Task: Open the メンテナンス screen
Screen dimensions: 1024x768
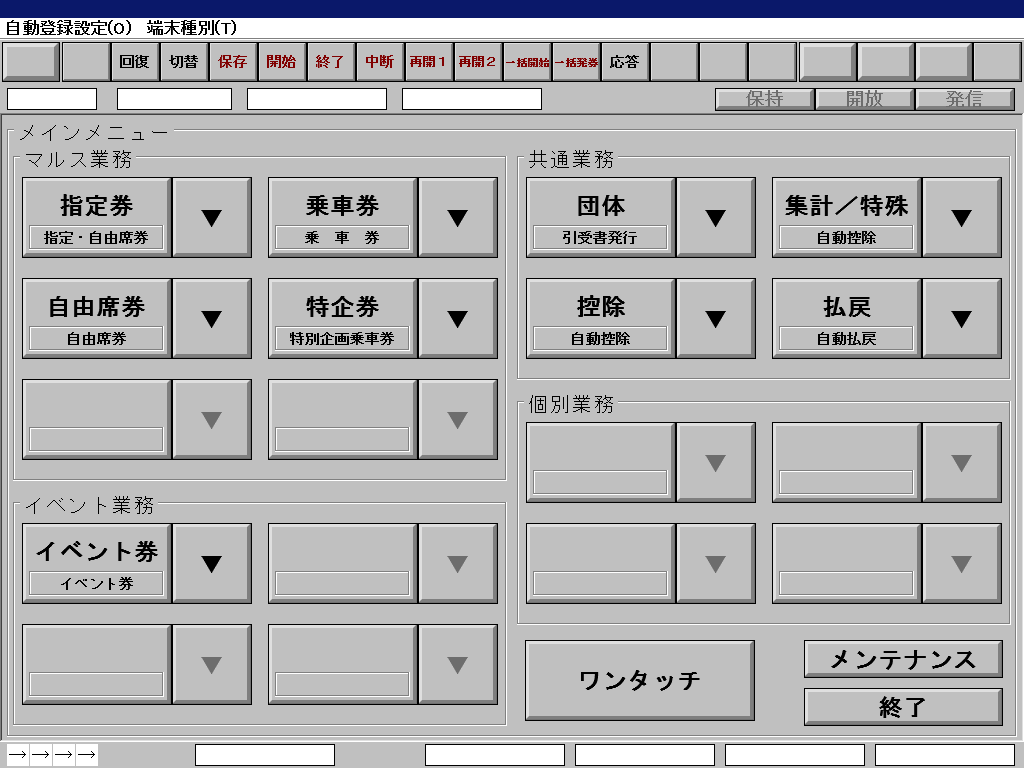Action: coord(903,659)
